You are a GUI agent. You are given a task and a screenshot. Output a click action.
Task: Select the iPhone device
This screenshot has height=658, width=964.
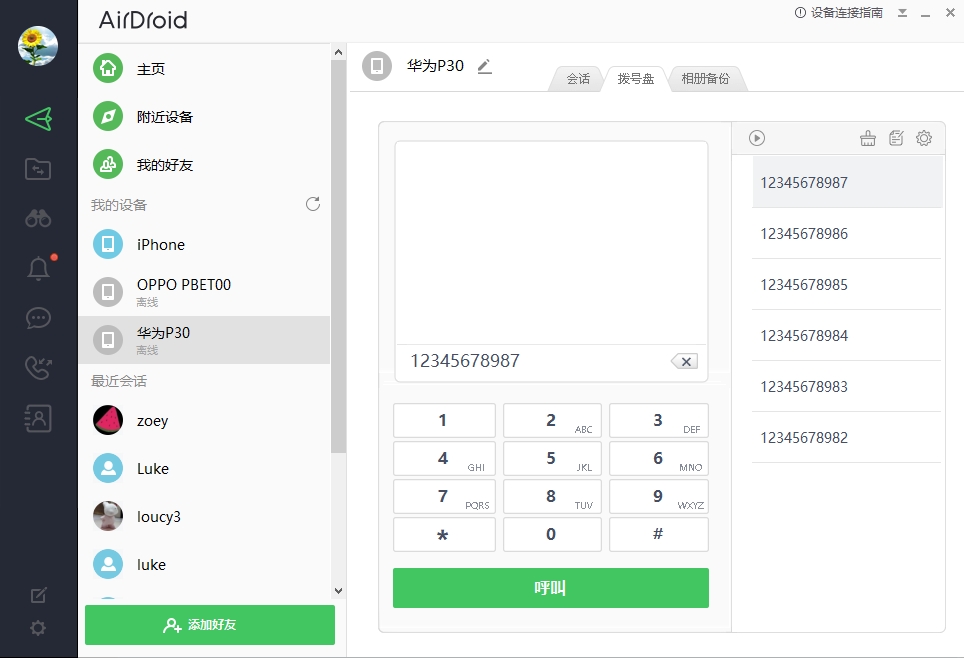click(204, 244)
